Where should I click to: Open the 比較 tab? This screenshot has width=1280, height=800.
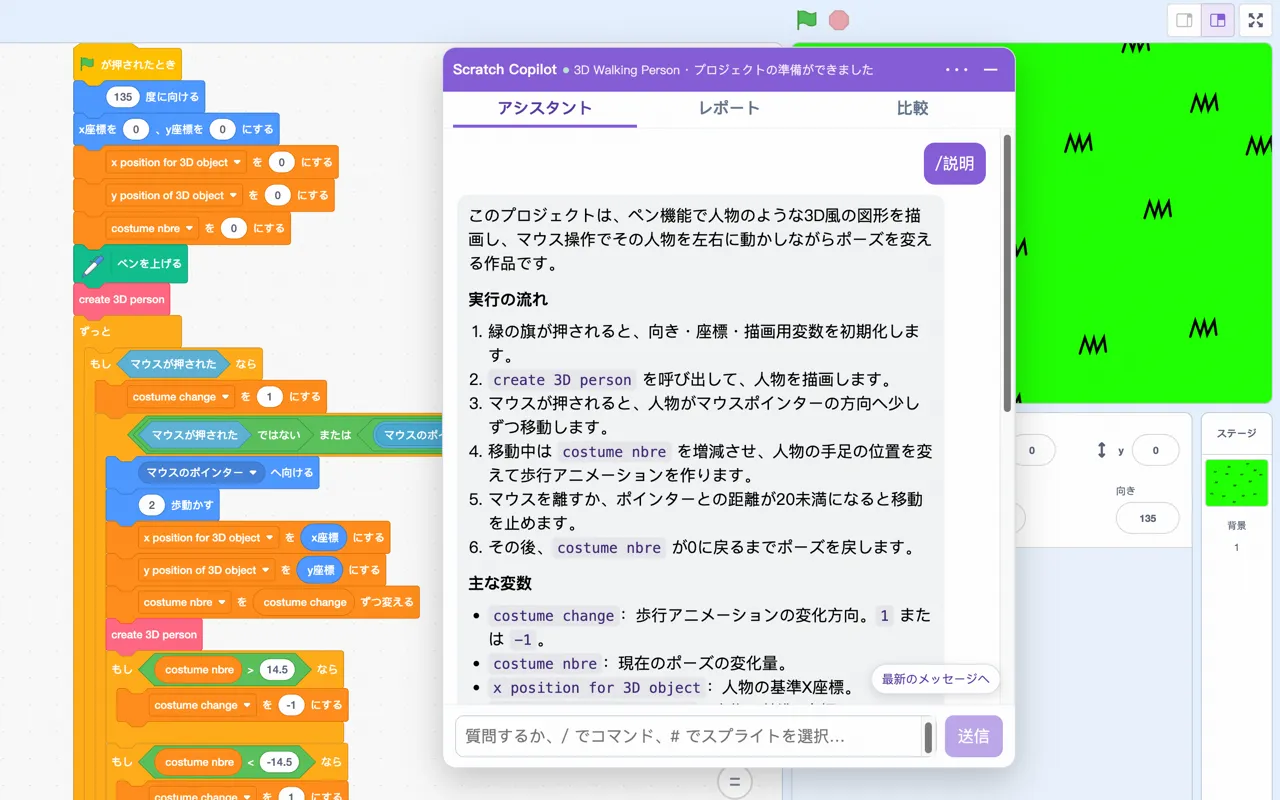pos(912,108)
